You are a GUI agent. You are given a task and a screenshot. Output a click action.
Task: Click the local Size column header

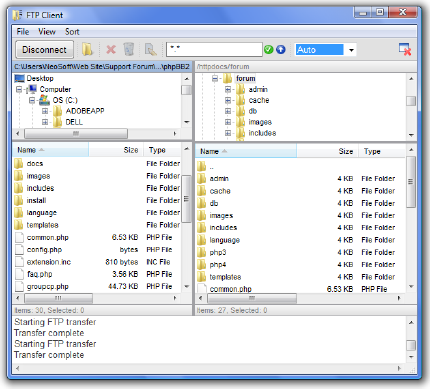pyautogui.click(x=116, y=150)
